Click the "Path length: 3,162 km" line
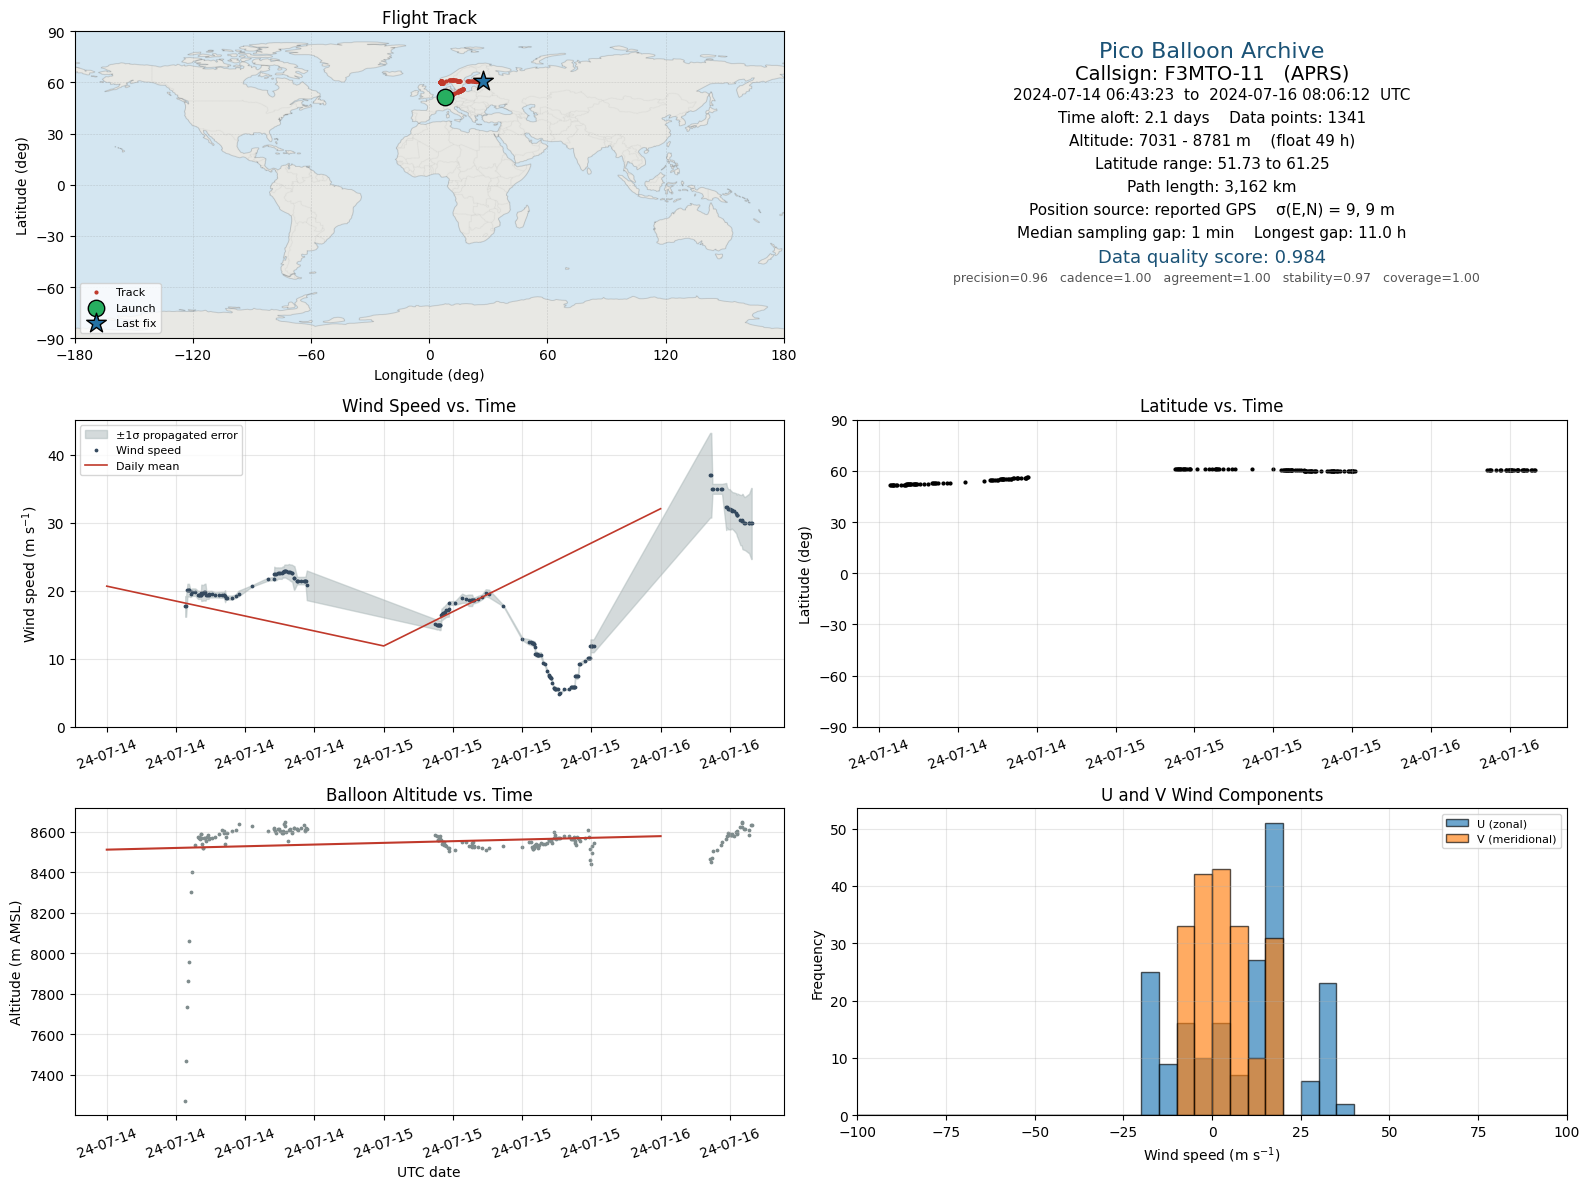 click(1211, 187)
